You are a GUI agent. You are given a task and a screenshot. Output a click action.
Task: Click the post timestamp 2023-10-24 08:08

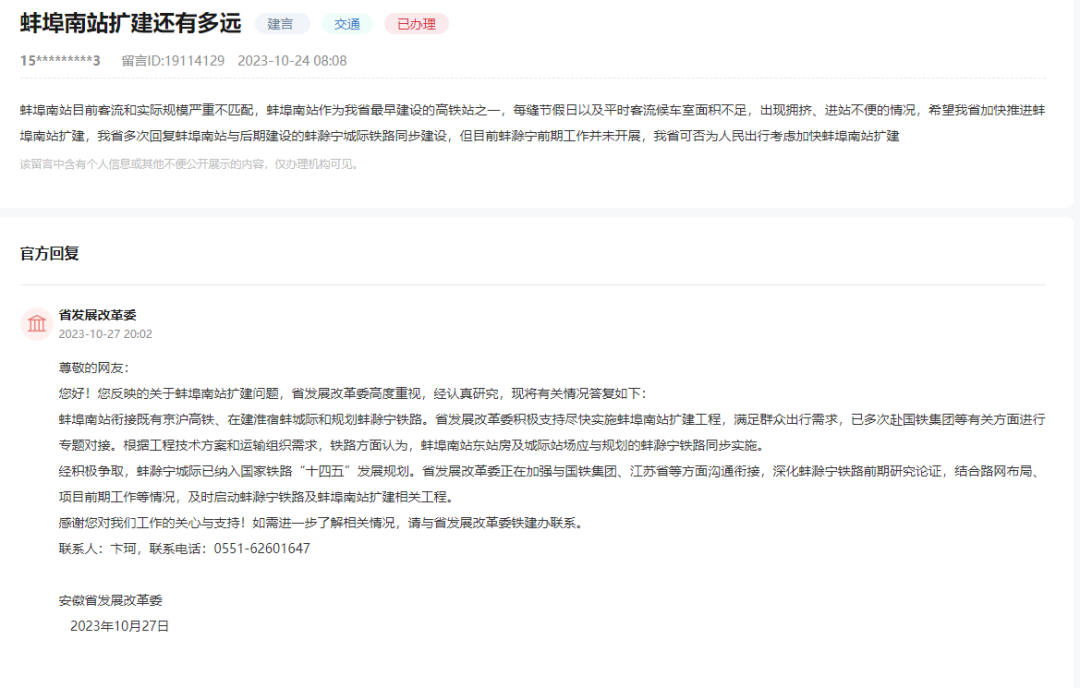tap(292, 61)
